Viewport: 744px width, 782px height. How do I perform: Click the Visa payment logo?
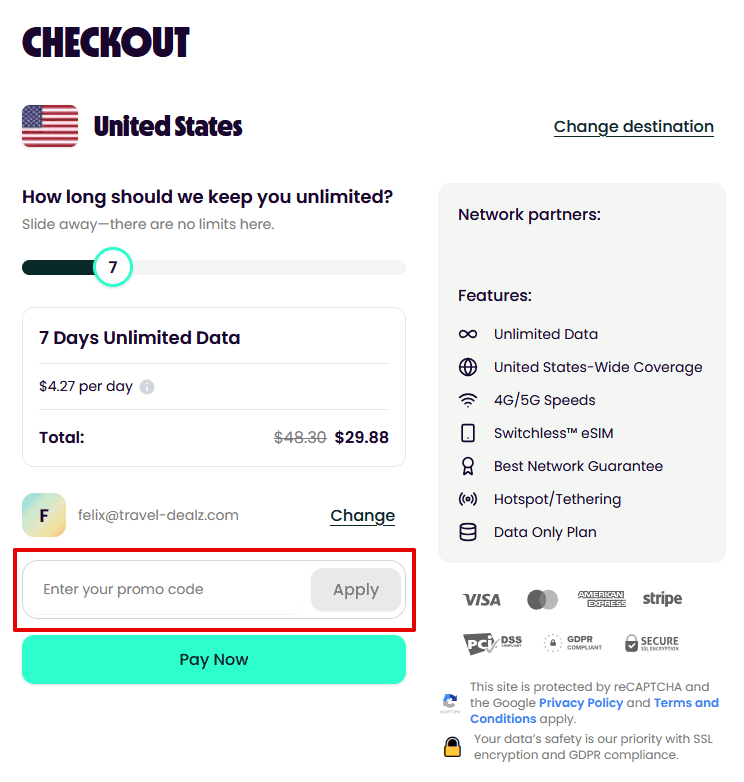coord(482,600)
